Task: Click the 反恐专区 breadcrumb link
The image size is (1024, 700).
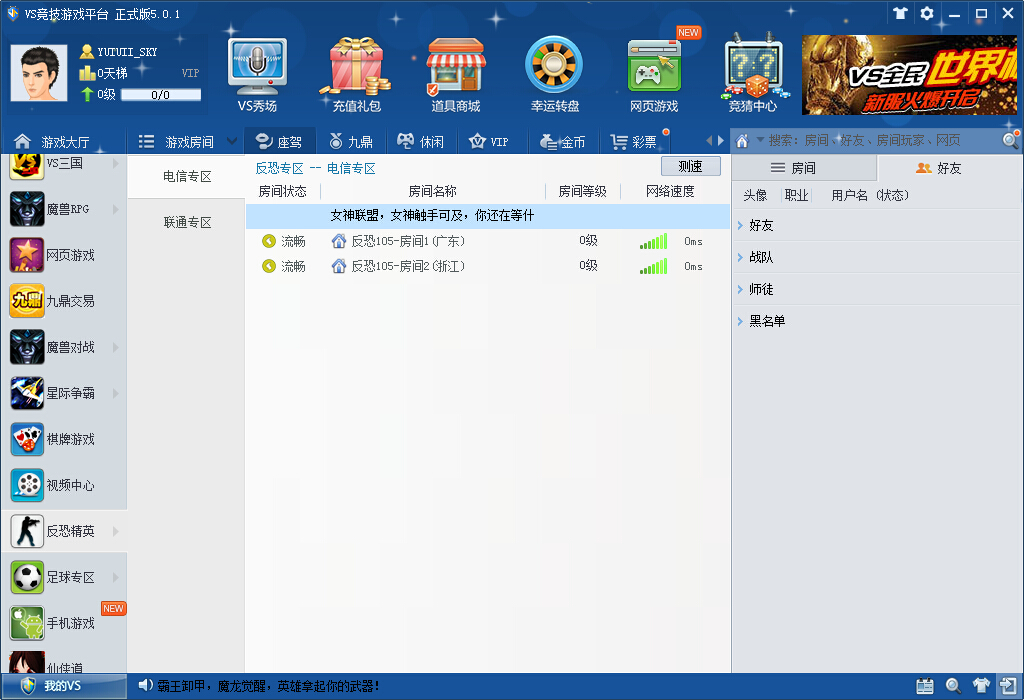Action: (x=277, y=167)
